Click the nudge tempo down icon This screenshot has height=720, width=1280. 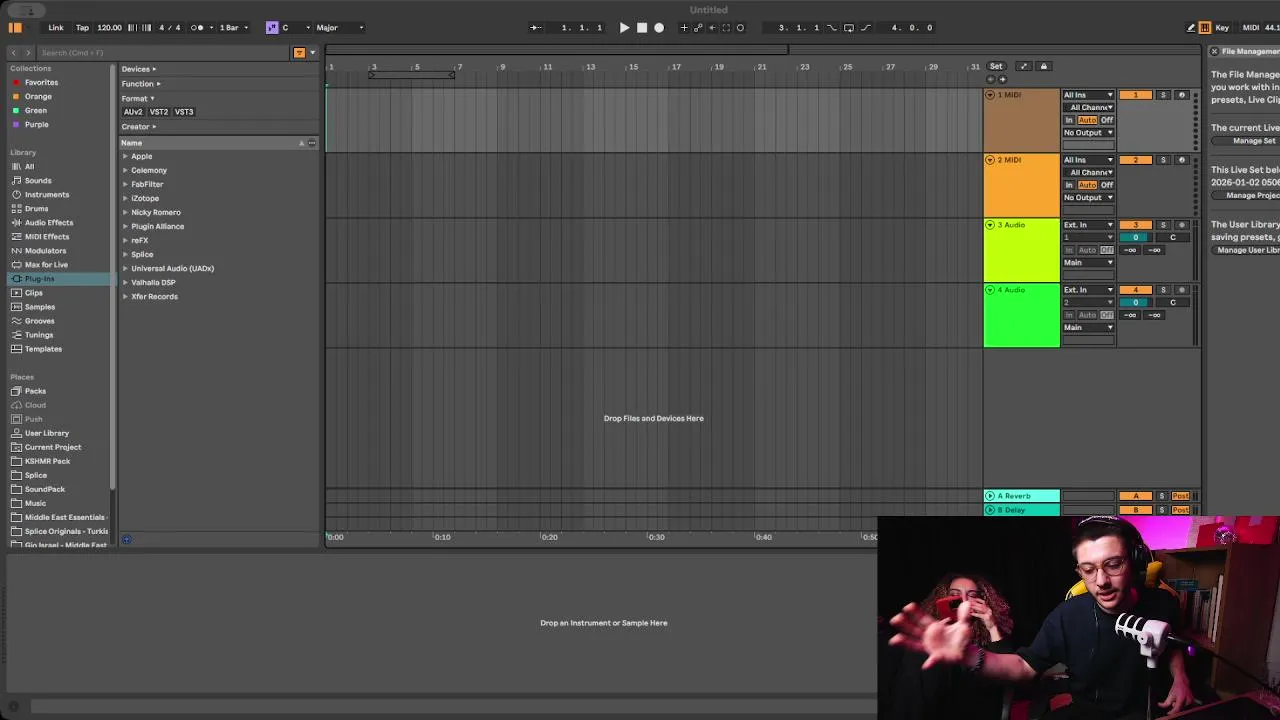tap(133, 28)
